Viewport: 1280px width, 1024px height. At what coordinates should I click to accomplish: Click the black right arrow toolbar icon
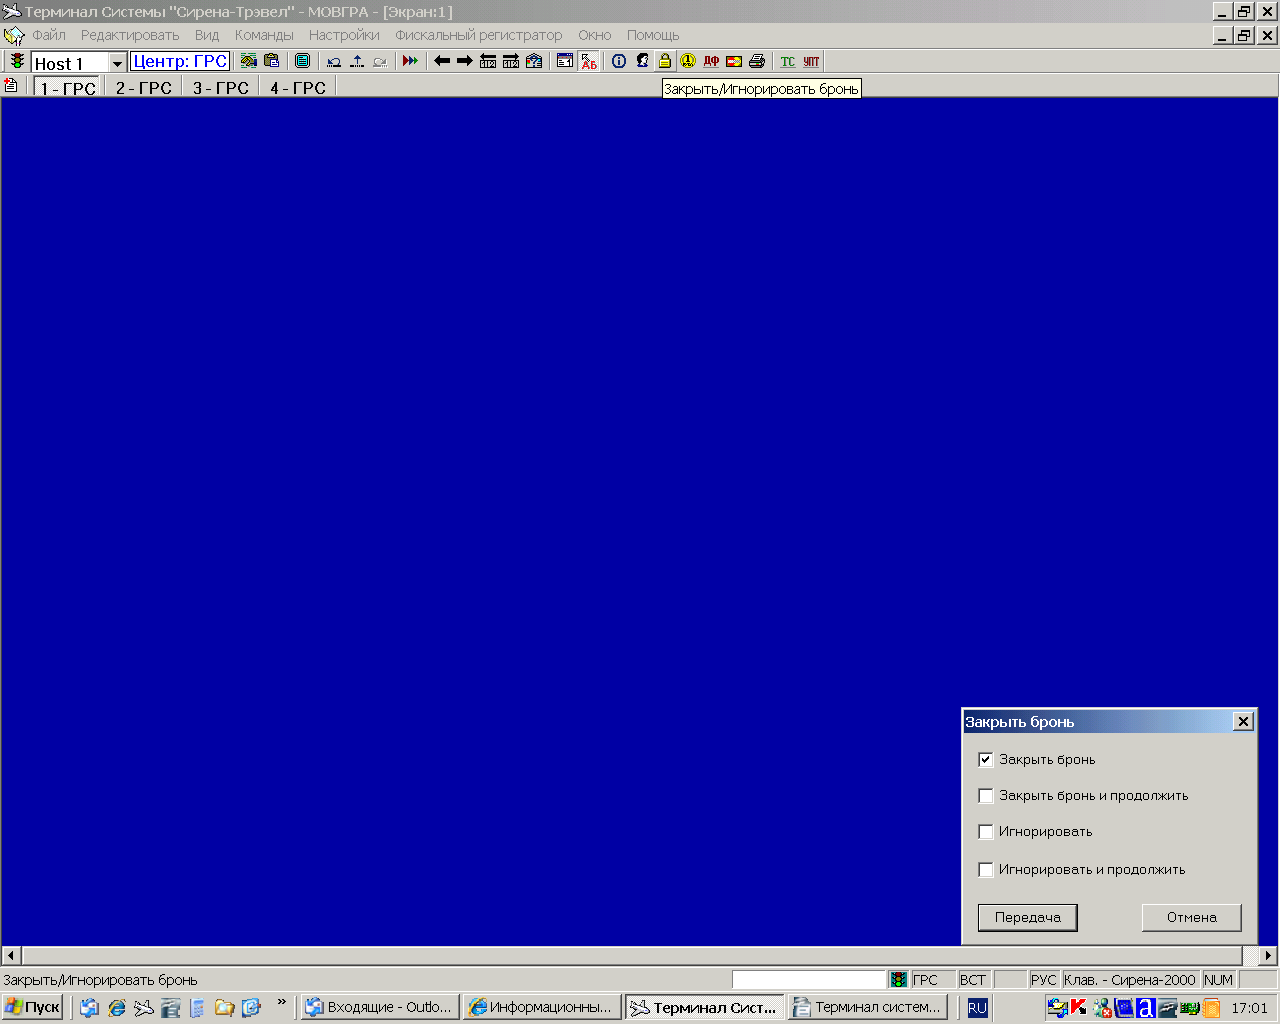pos(465,62)
